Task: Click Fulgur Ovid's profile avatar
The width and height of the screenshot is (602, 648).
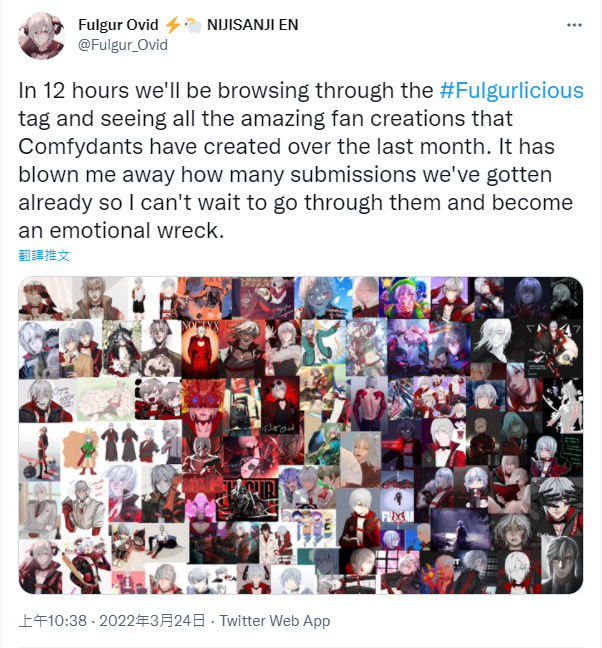Action: [42, 36]
